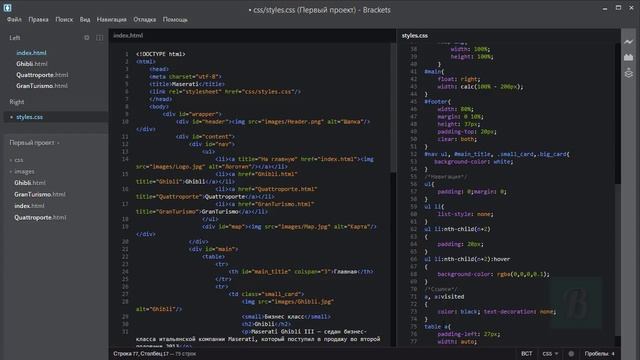Click 'background-color: white' line in styles.css
Viewport: 640px width, 360px height.
[x=473, y=162]
